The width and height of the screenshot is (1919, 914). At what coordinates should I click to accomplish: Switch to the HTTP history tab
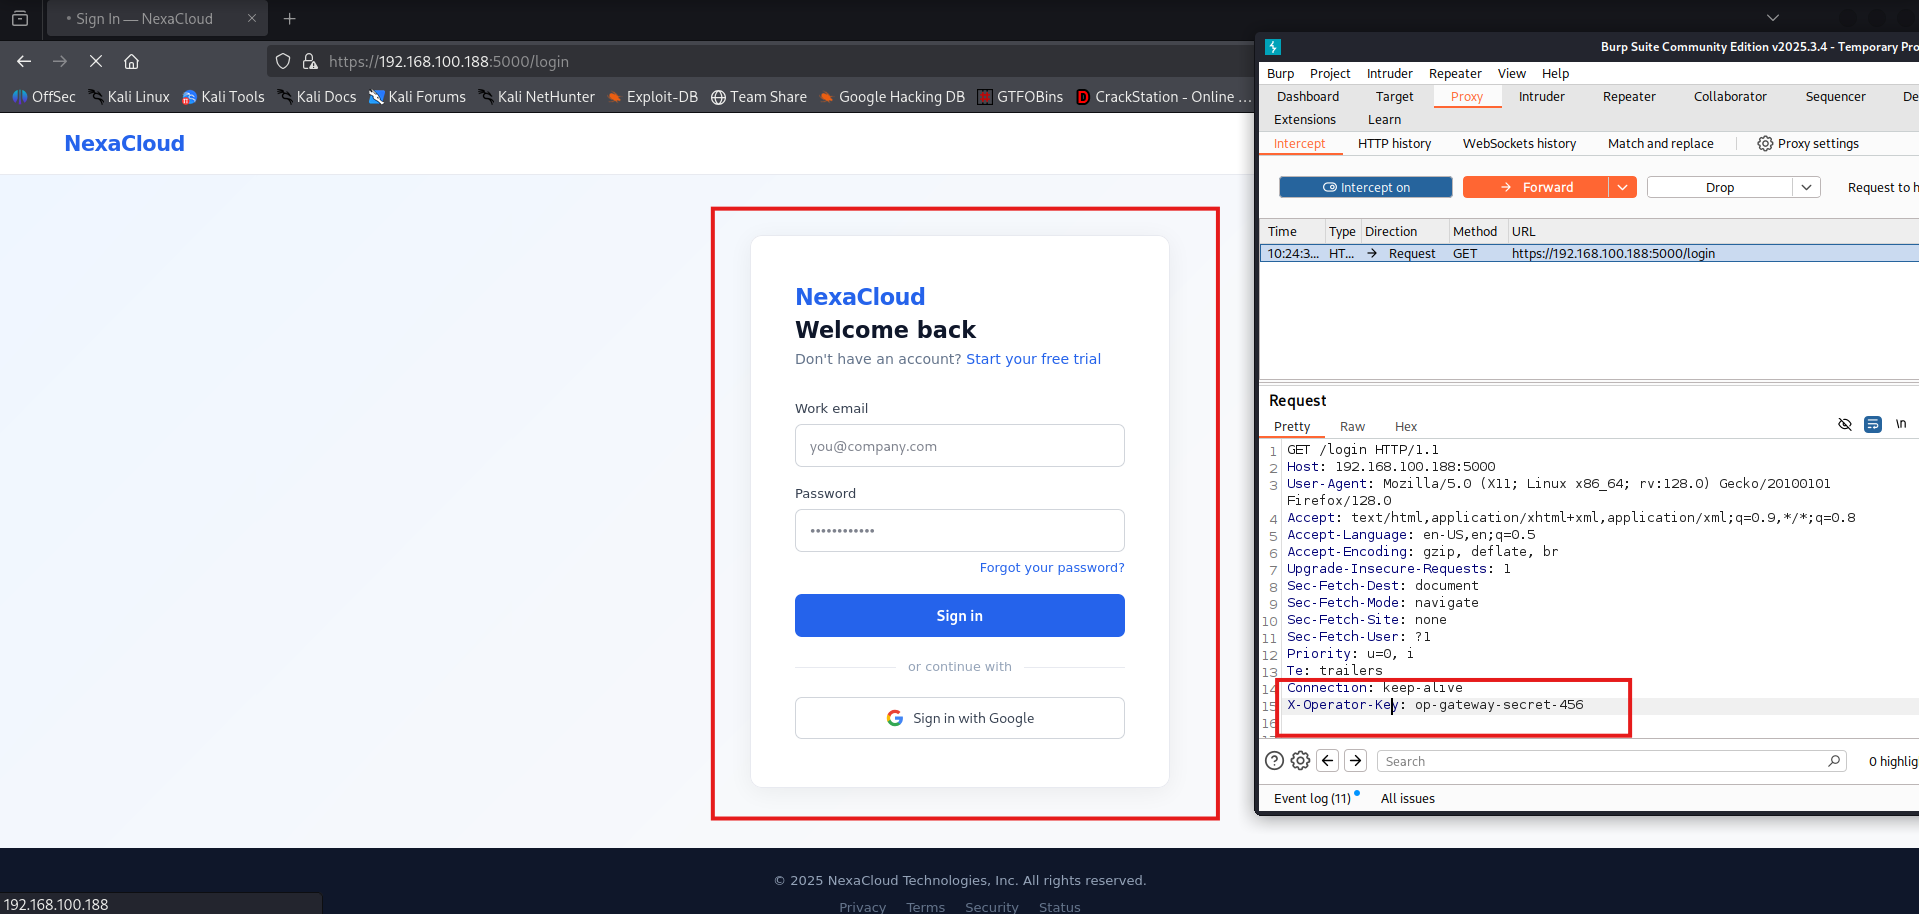click(1394, 143)
